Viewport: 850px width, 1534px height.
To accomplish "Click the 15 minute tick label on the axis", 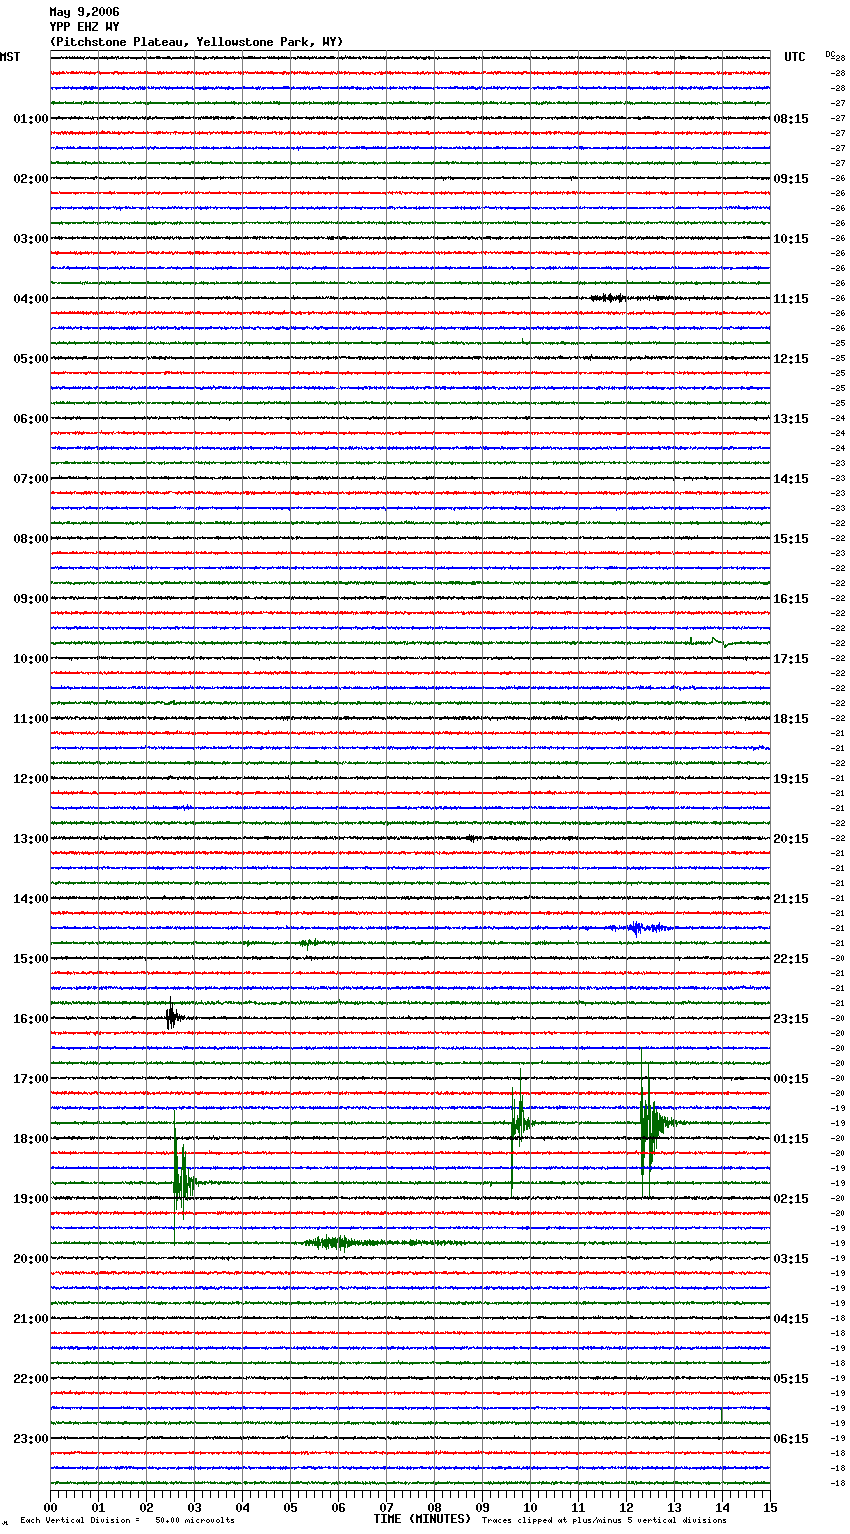I will point(770,1507).
